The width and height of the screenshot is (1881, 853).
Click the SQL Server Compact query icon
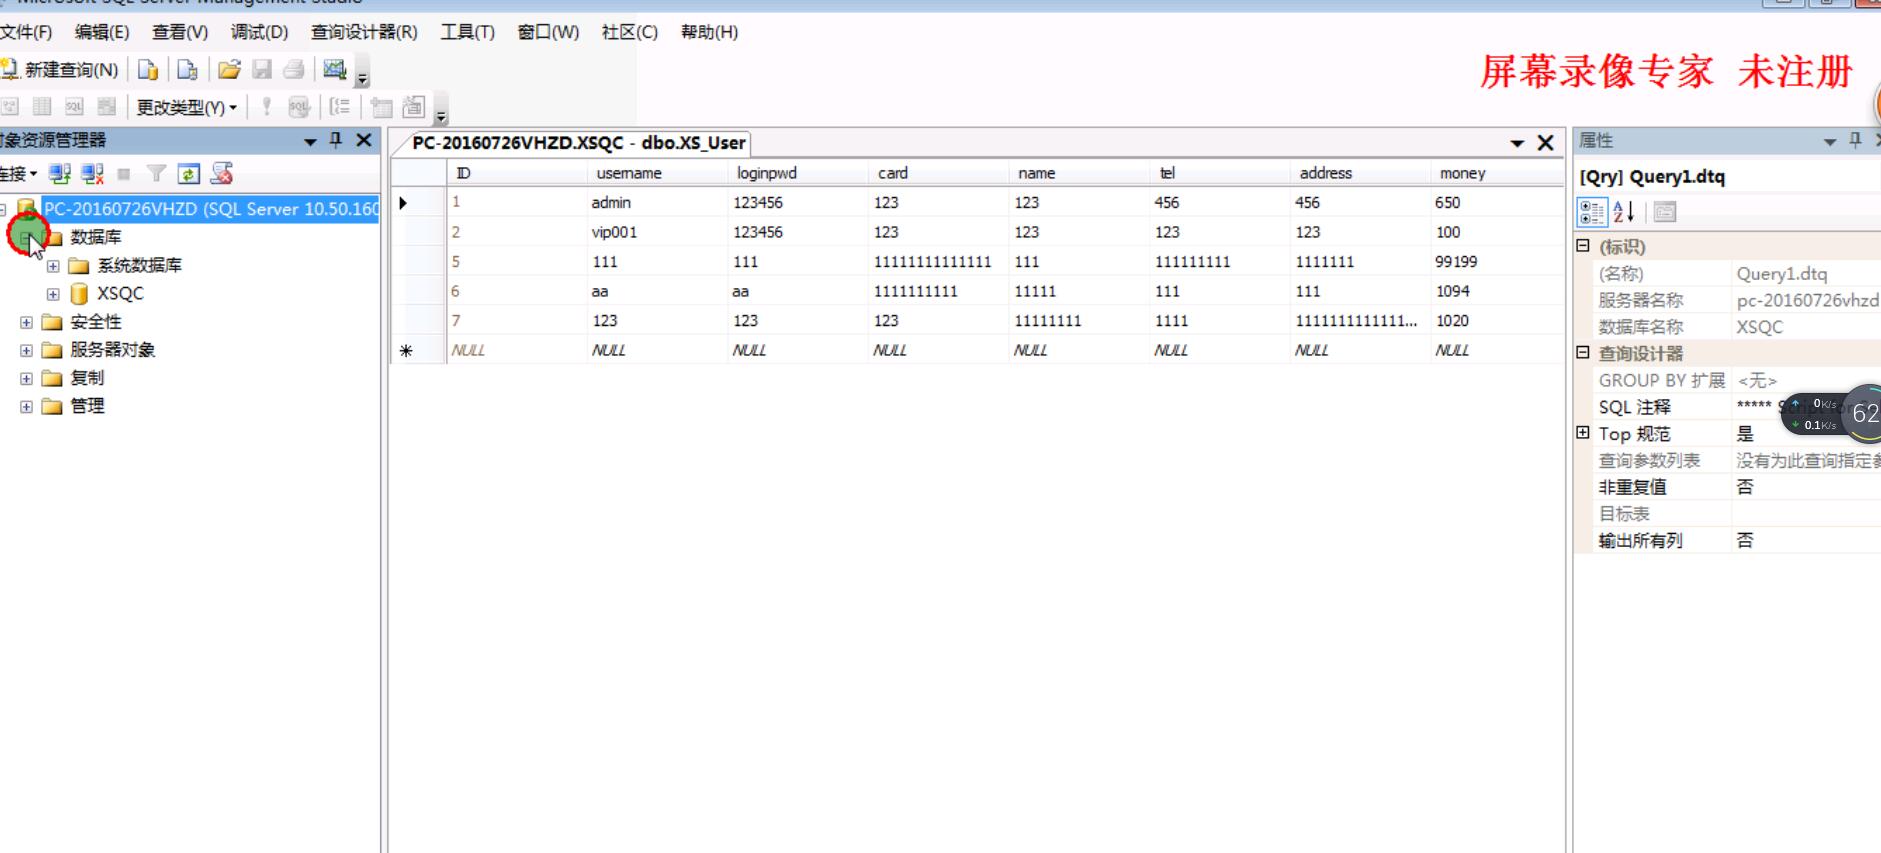[187, 70]
